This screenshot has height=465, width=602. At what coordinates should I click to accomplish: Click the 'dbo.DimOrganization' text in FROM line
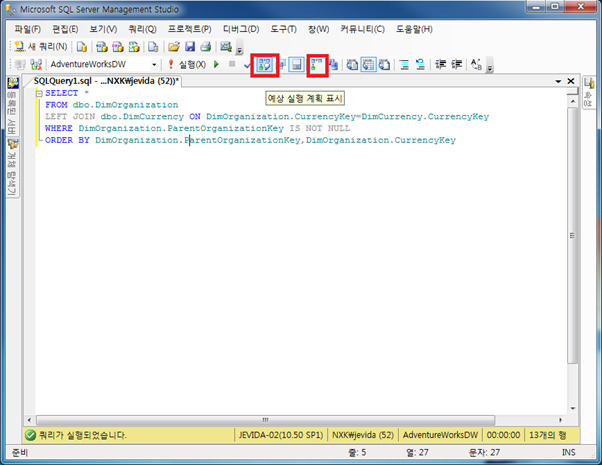pyautogui.click(x=125, y=105)
